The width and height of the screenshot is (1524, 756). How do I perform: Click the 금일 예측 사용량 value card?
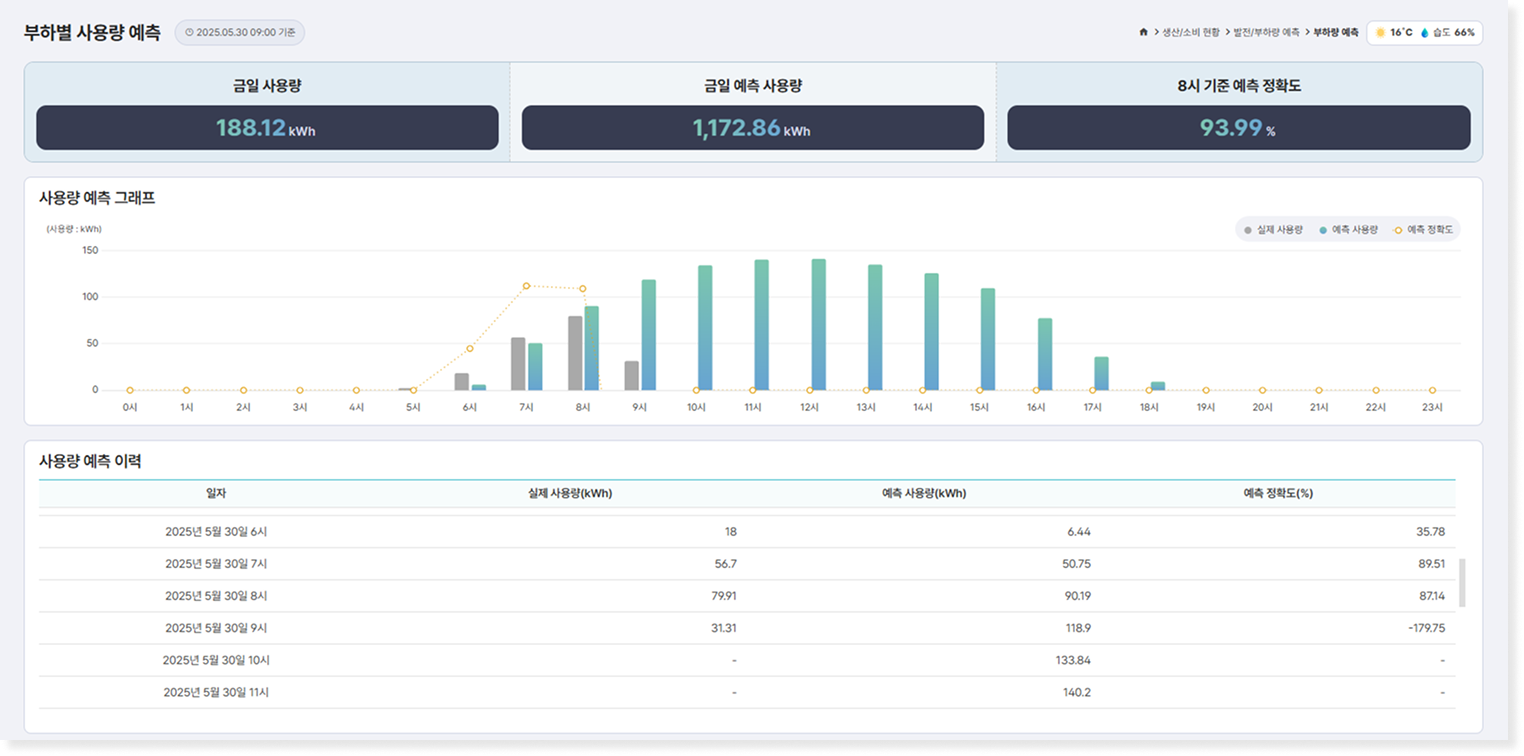(752, 128)
